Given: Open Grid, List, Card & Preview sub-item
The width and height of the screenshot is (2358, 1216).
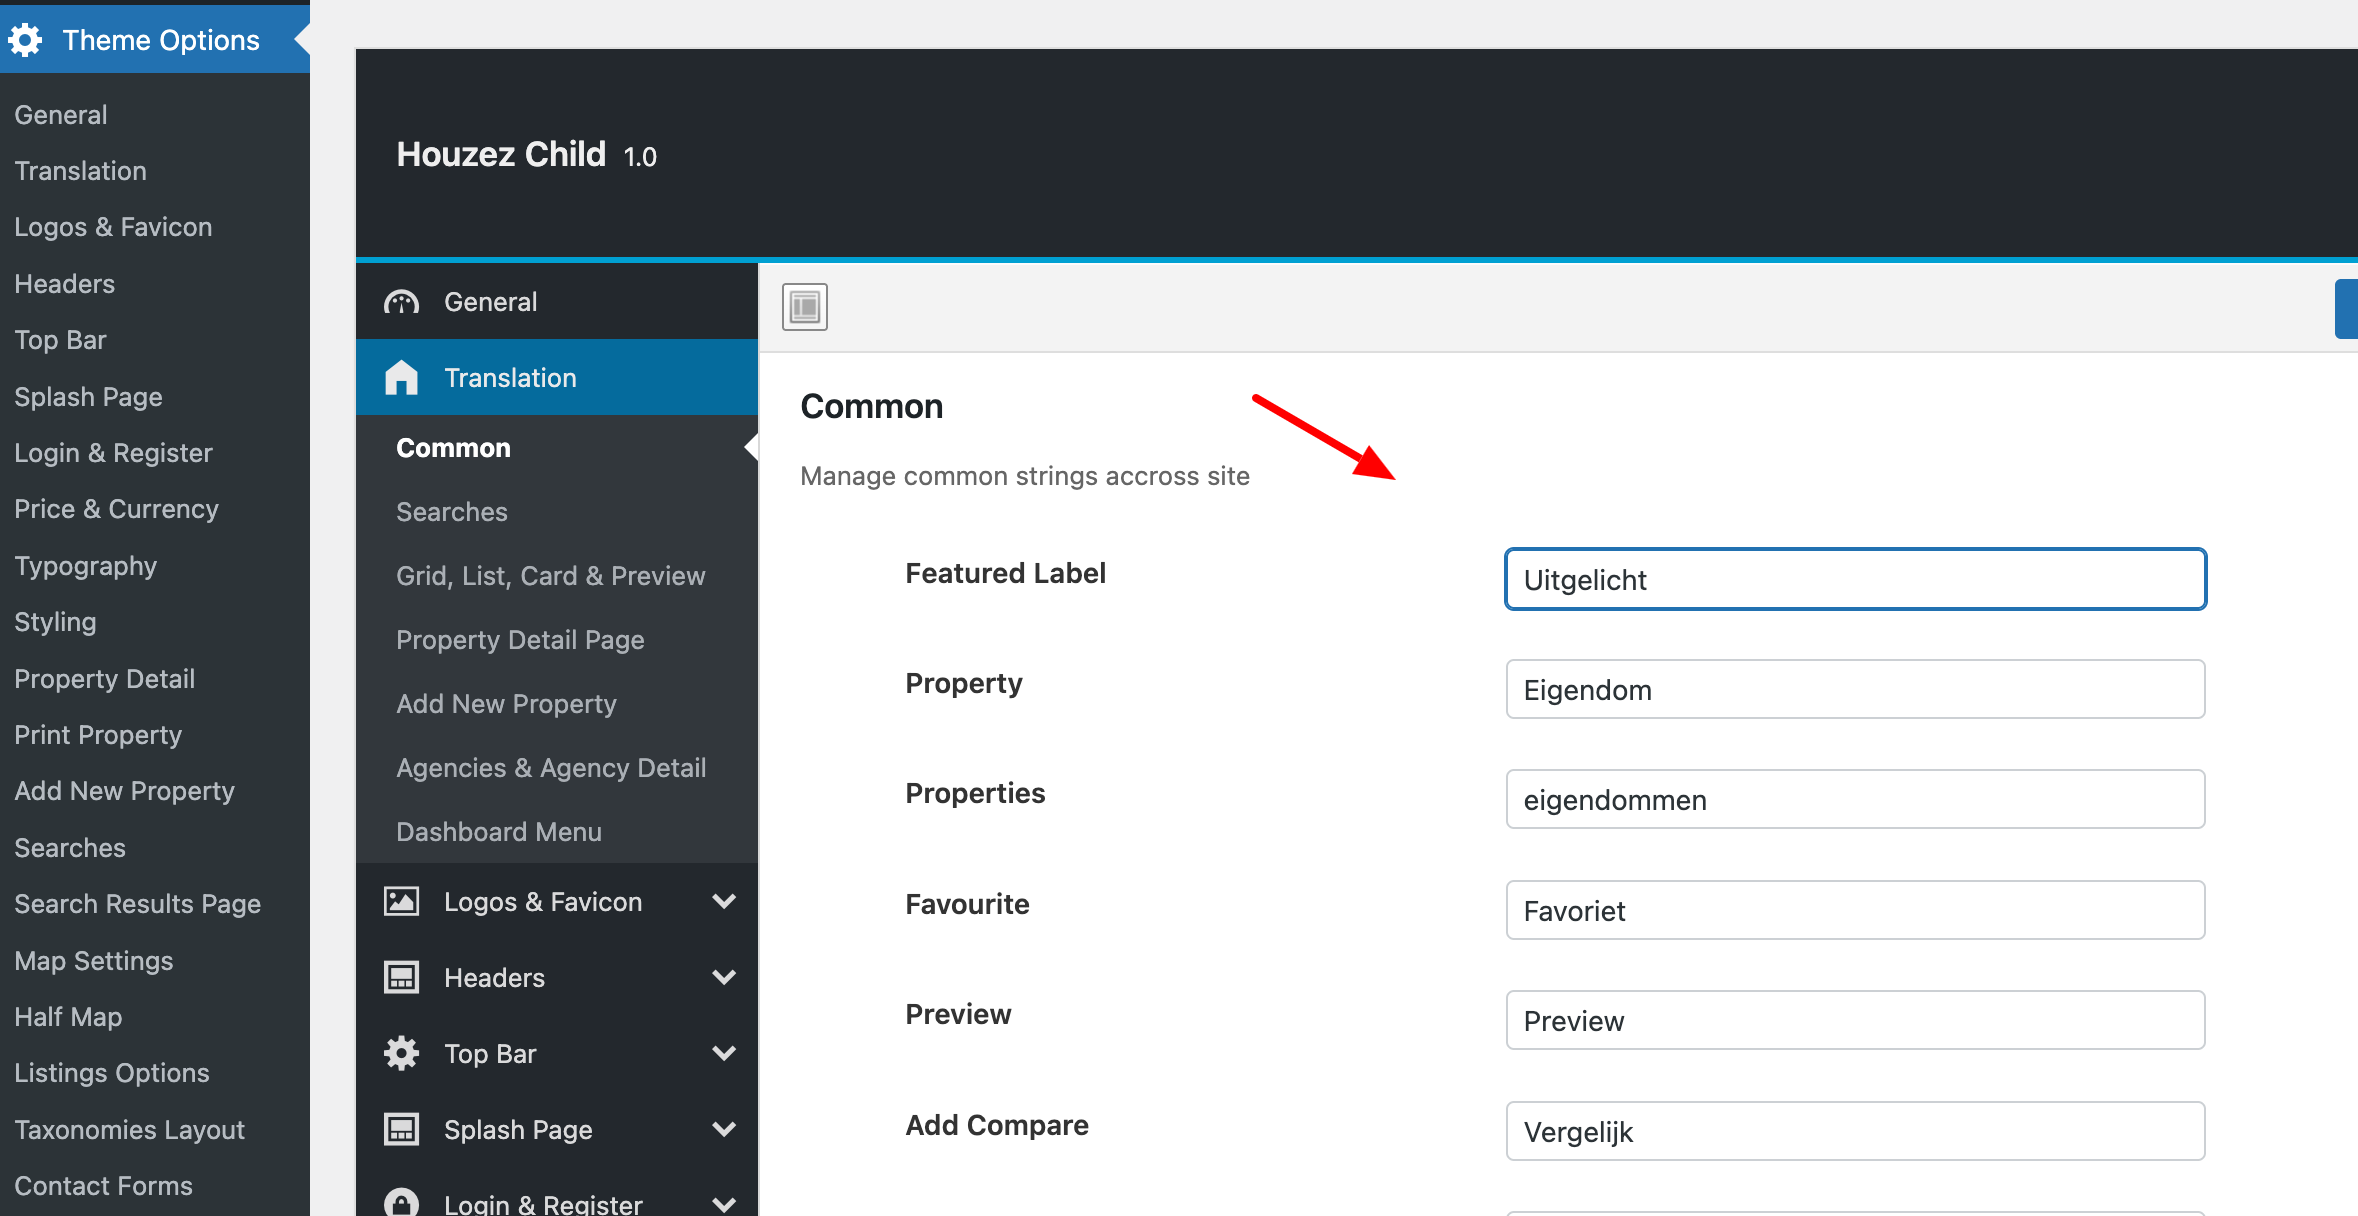Looking at the screenshot, I should [550, 576].
